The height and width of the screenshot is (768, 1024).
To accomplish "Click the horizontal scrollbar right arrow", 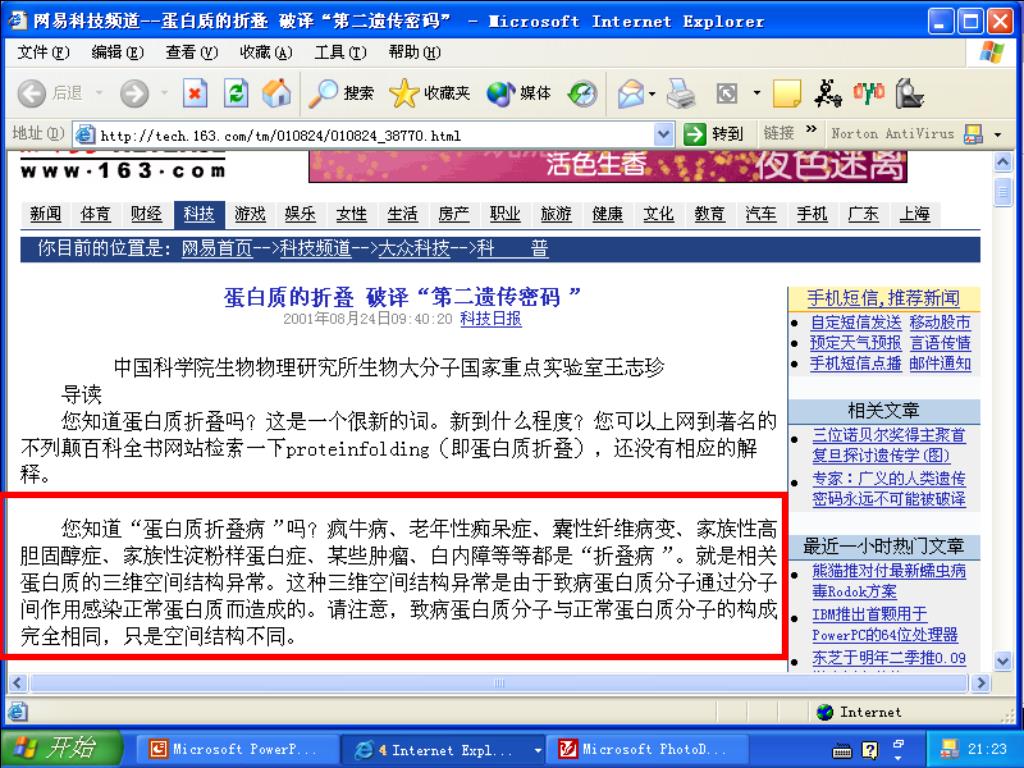I will (980, 683).
